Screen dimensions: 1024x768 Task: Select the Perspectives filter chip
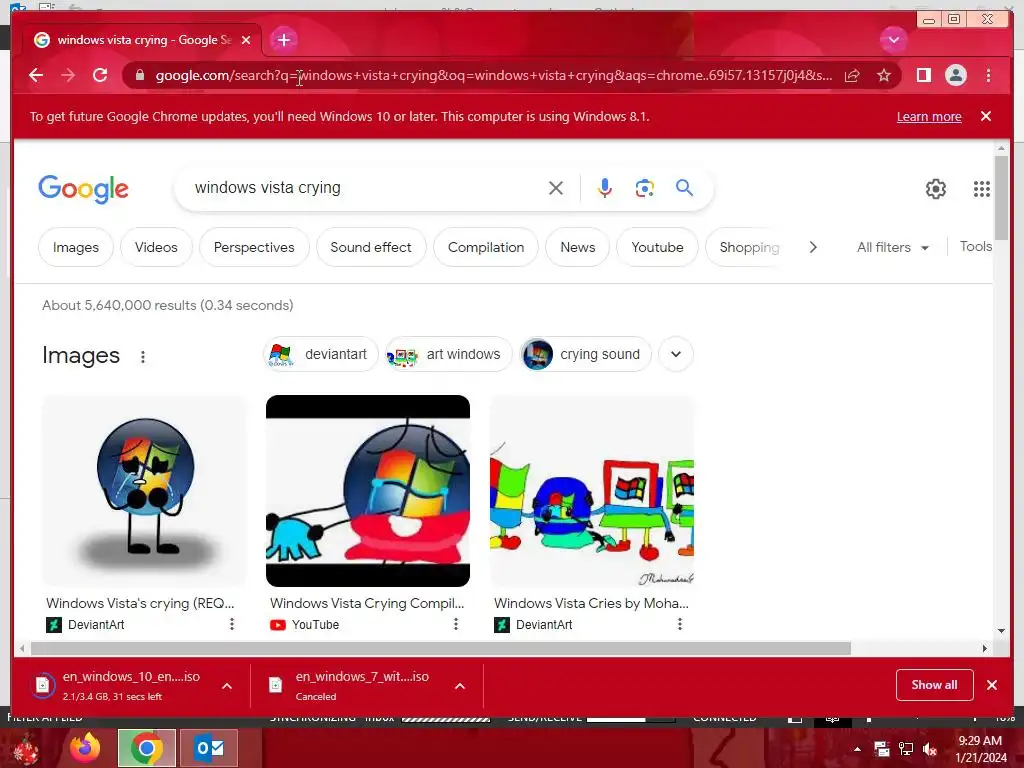coord(254,248)
